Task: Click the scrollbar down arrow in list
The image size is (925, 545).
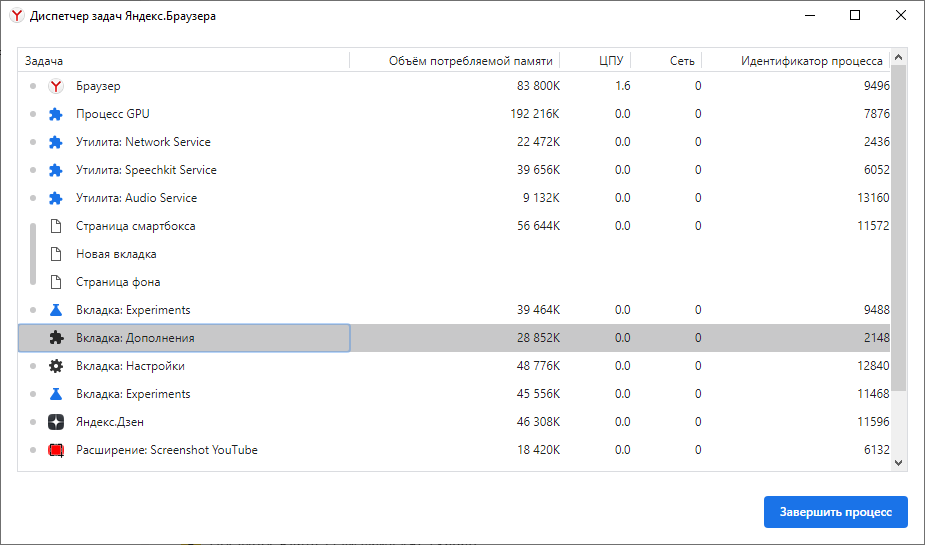Action: coord(898,463)
